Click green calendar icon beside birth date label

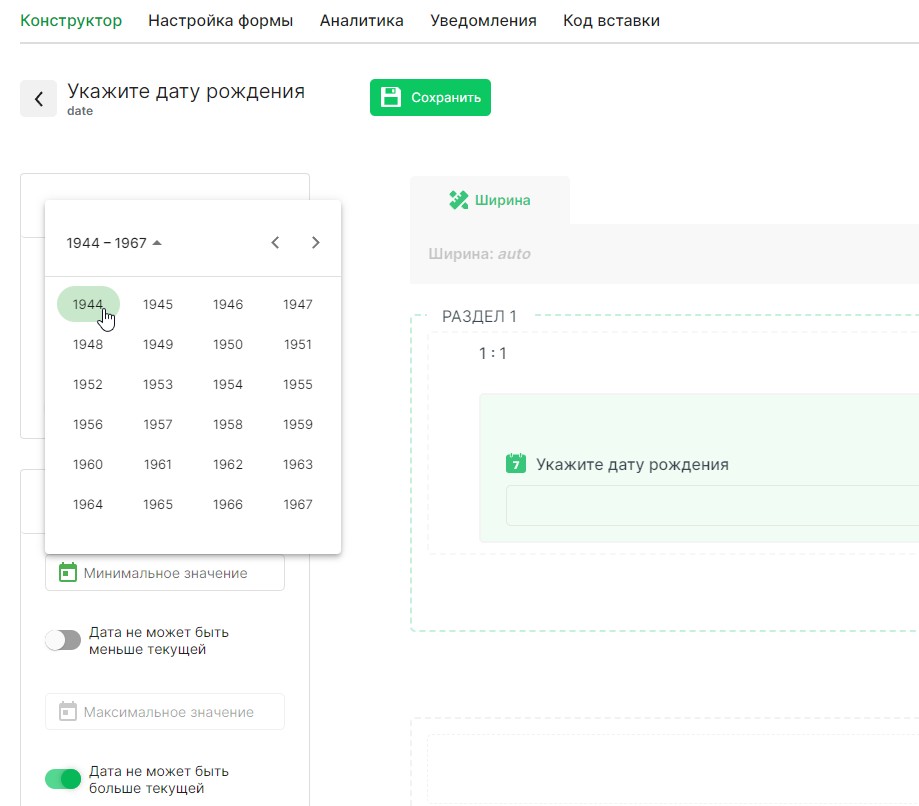[x=516, y=464]
